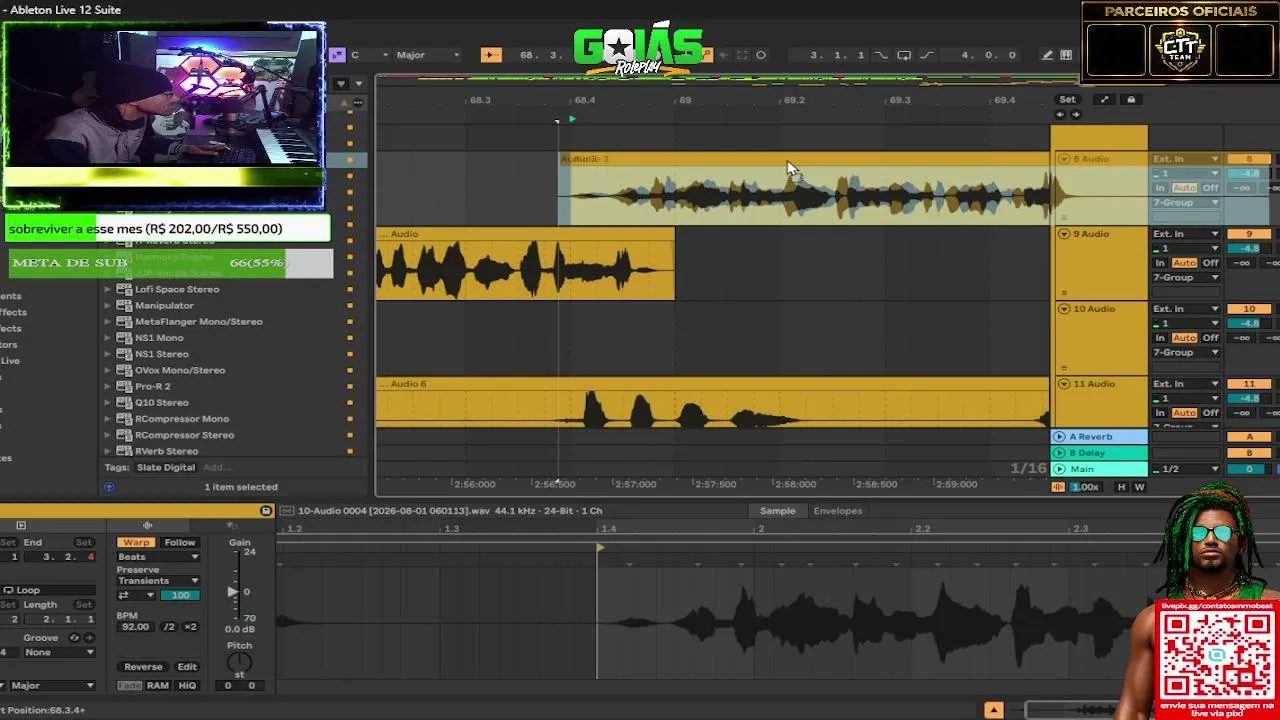Image resolution: width=1280 pixels, height=720 pixels.
Task: Collapse the 11 Audio track
Action: point(1064,384)
